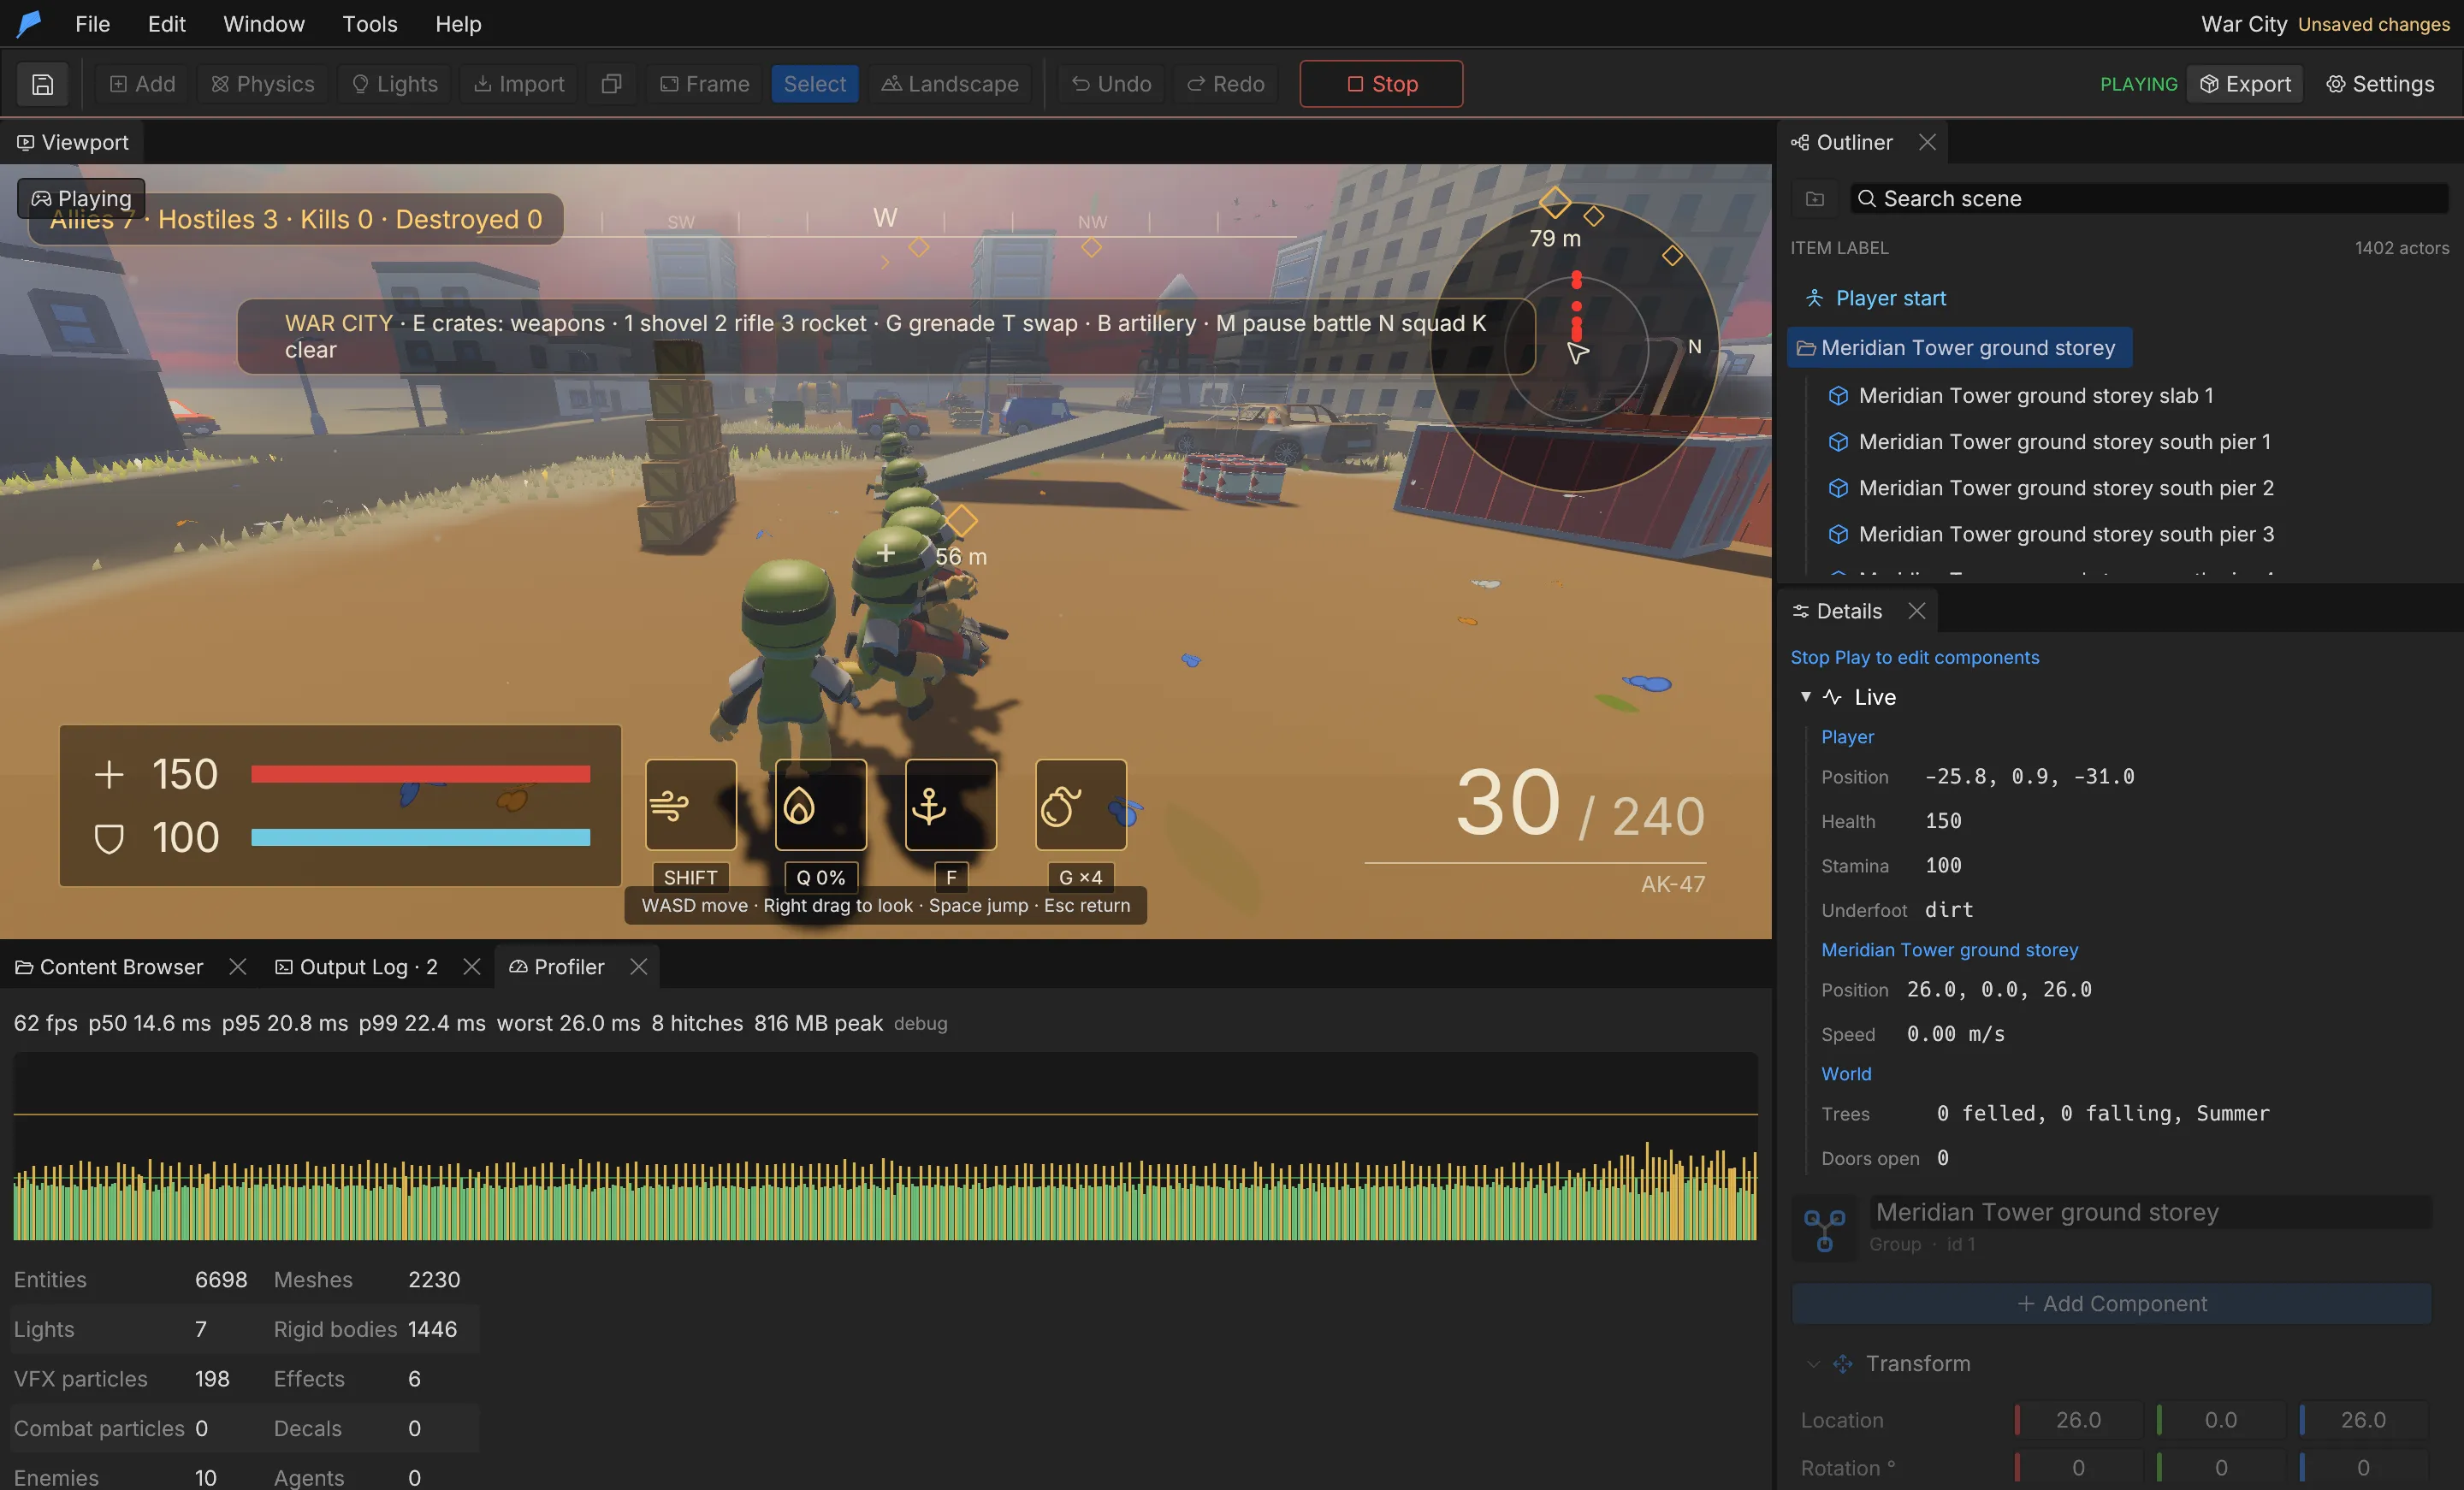The width and height of the screenshot is (2464, 1490).
Task: Click the Meridian Tower name field in Details
Action: [2150, 1212]
